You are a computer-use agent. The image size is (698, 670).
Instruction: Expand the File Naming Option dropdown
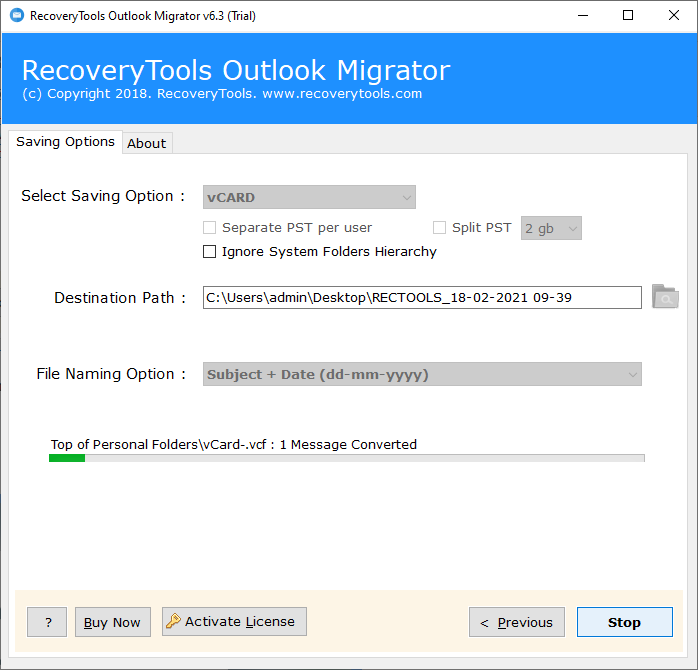click(x=422, y=374)
